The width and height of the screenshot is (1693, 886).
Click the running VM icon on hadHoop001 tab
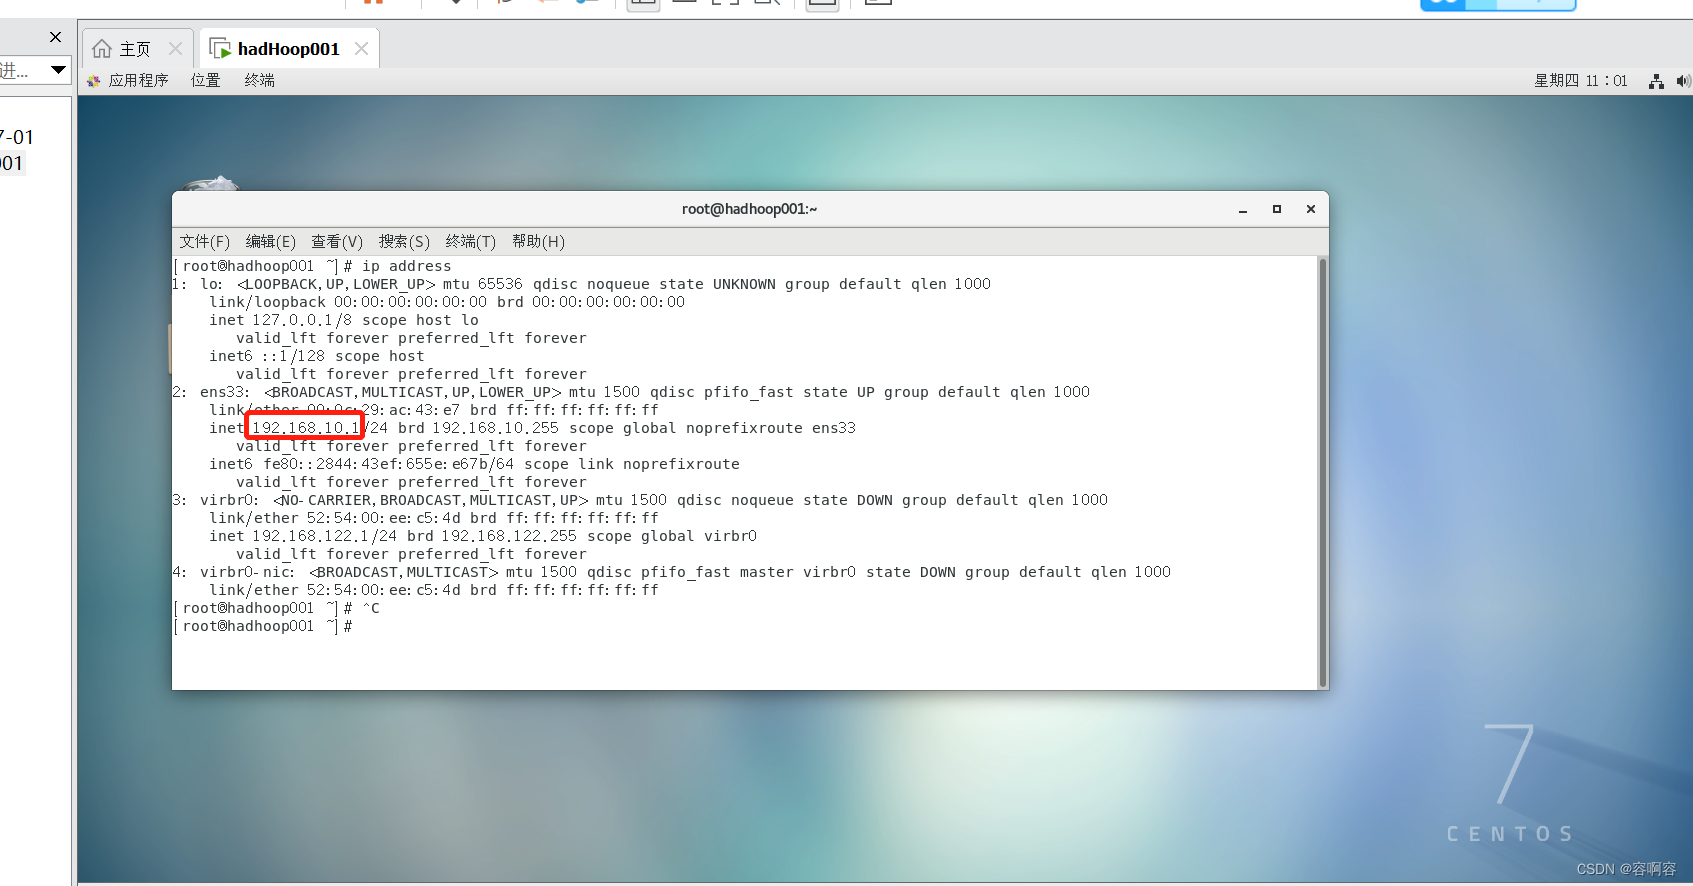coord(220,48)
